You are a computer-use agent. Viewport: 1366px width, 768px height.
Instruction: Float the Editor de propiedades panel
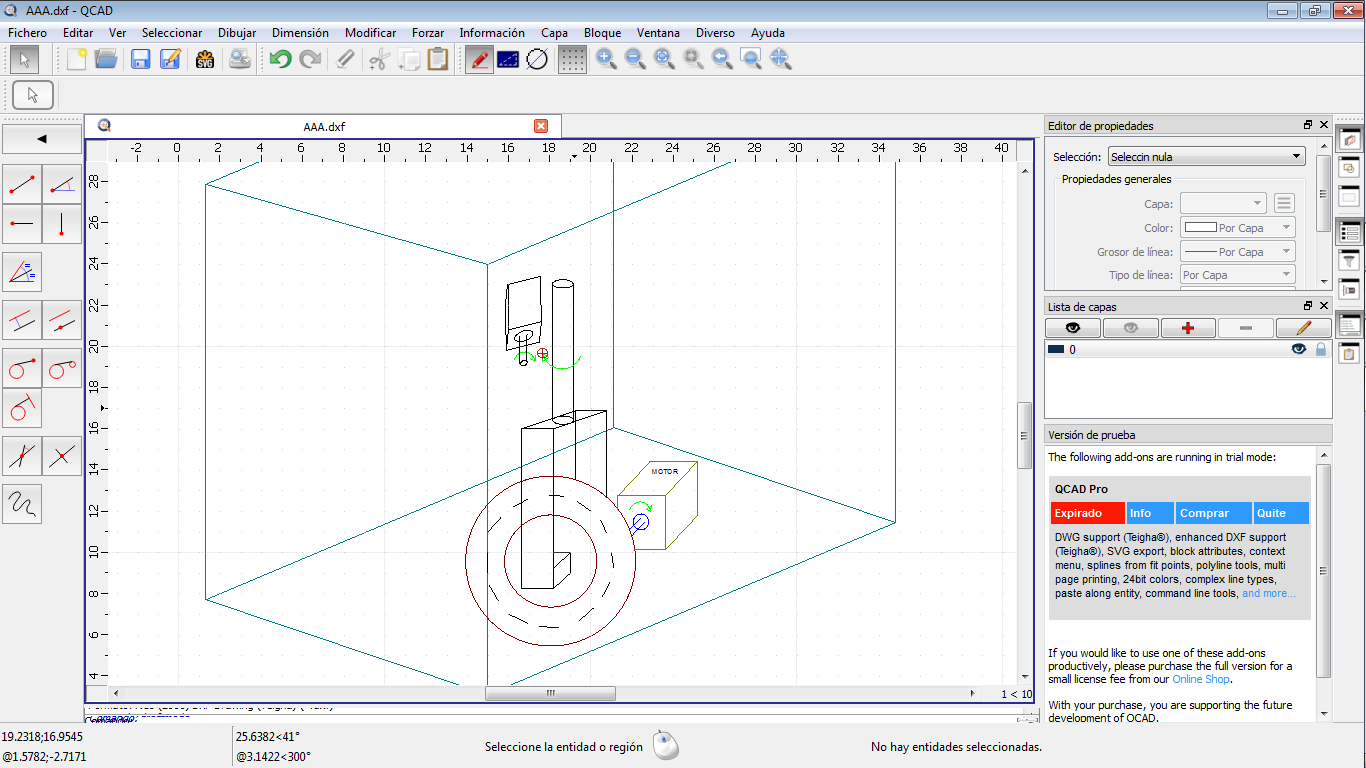pyautogui.click(x=1308, y=125)
